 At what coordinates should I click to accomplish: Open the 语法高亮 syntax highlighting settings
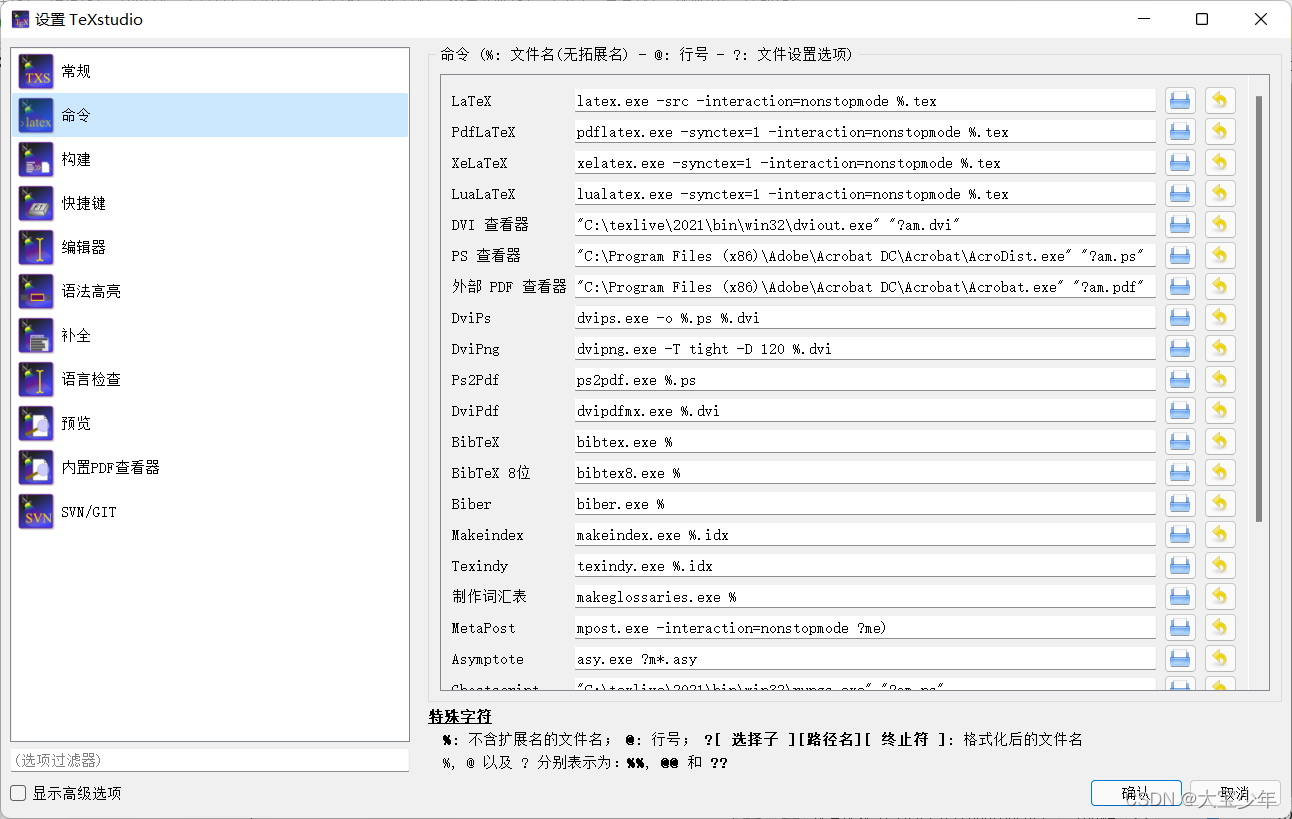point(81,291)
